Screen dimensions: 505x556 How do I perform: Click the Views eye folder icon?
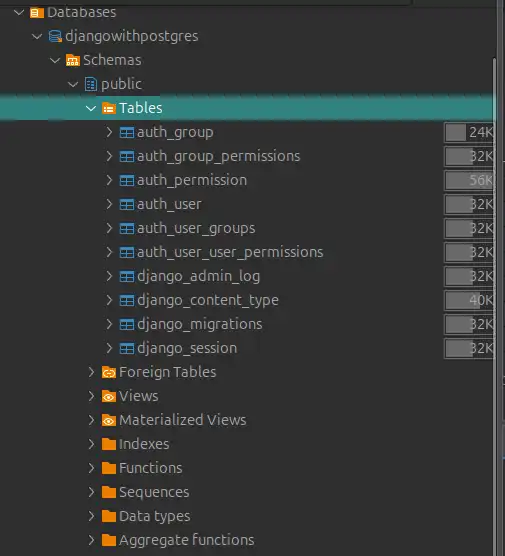[109, 396]
